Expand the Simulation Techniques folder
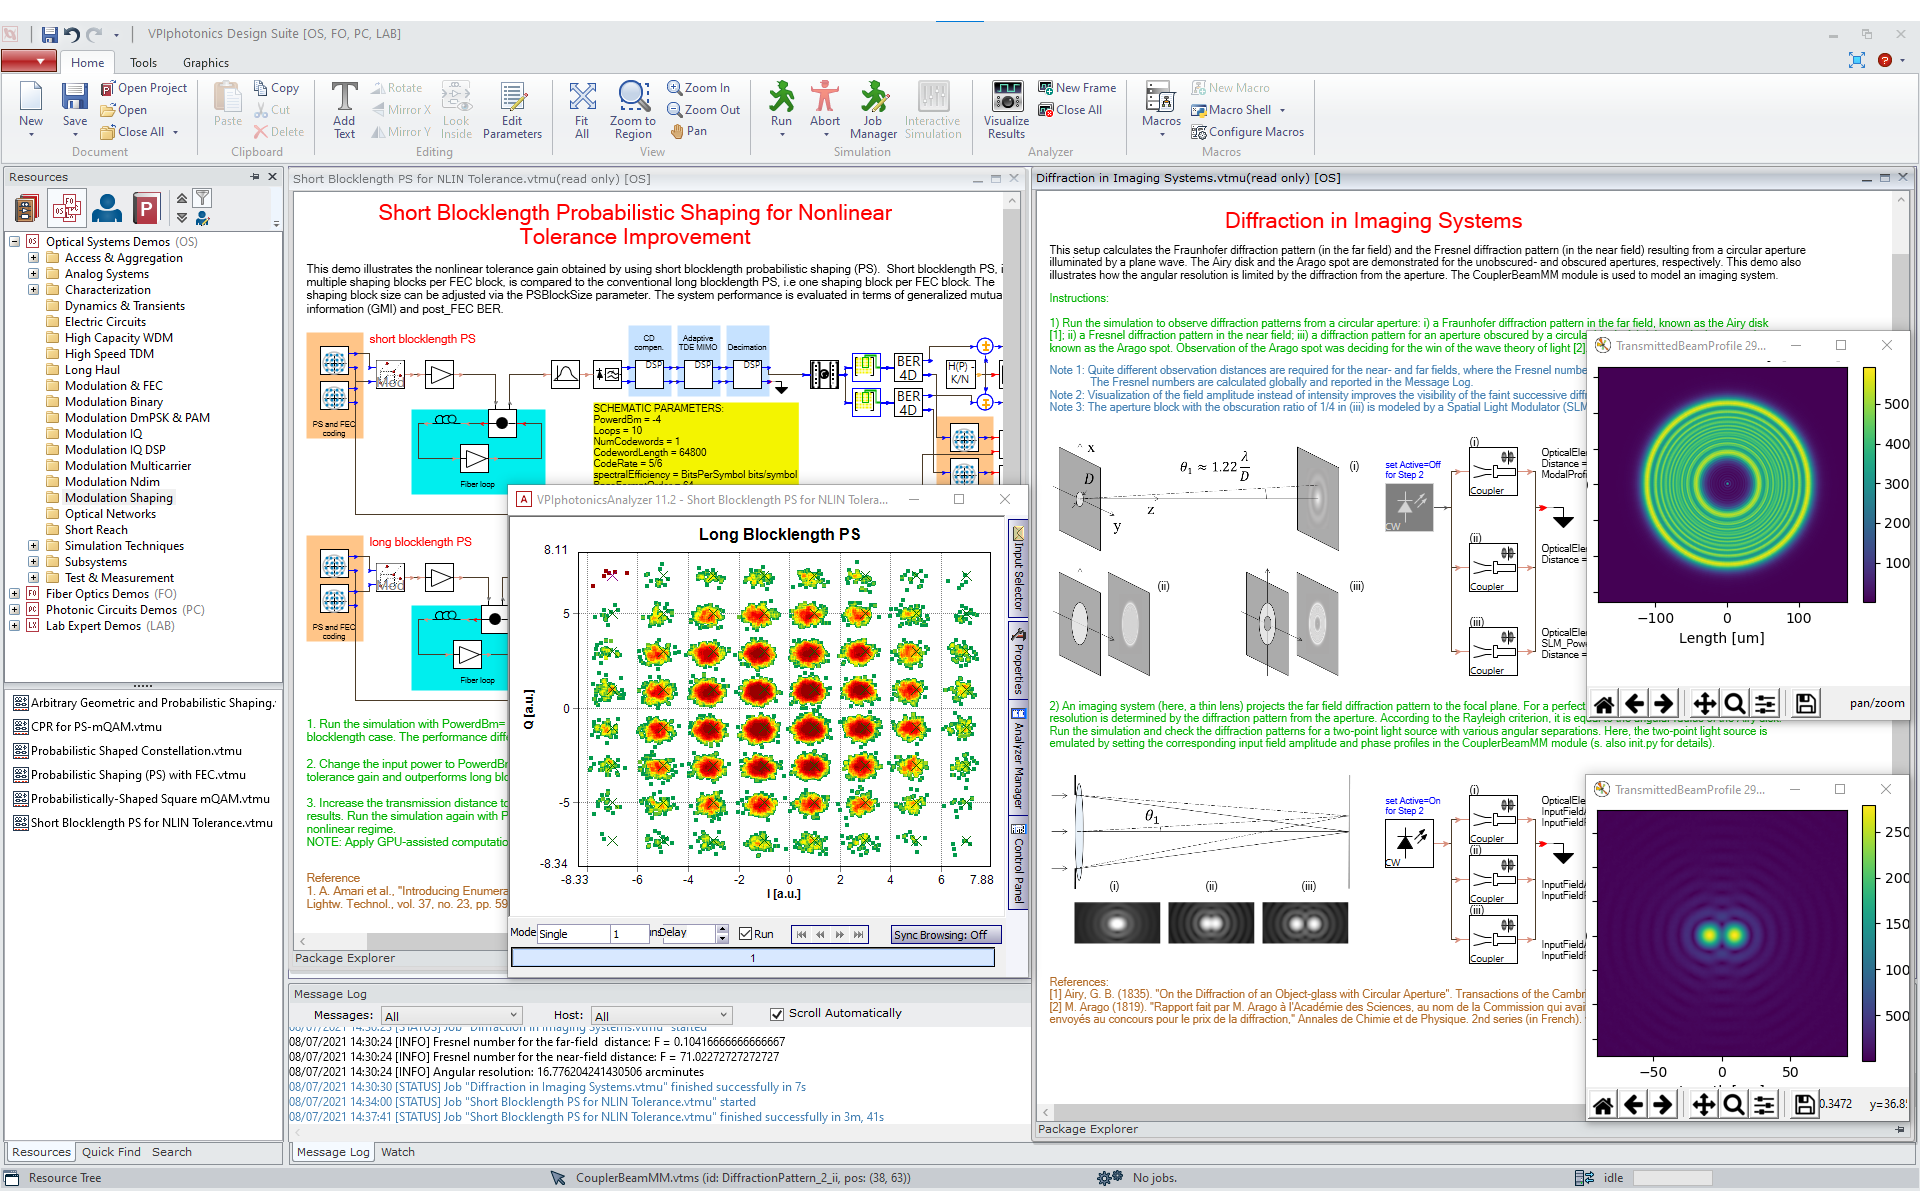 point(33,546)
